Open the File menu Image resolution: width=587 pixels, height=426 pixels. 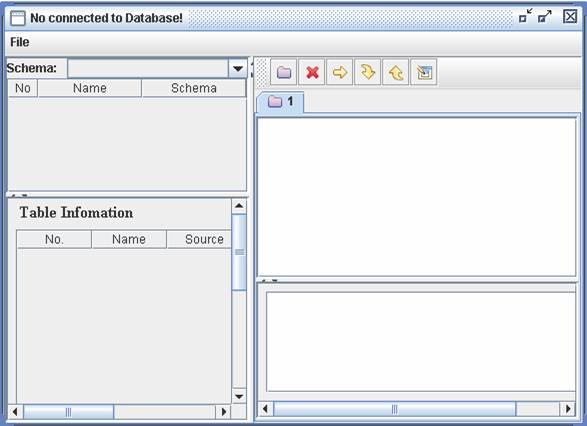[x=19, y=42]
